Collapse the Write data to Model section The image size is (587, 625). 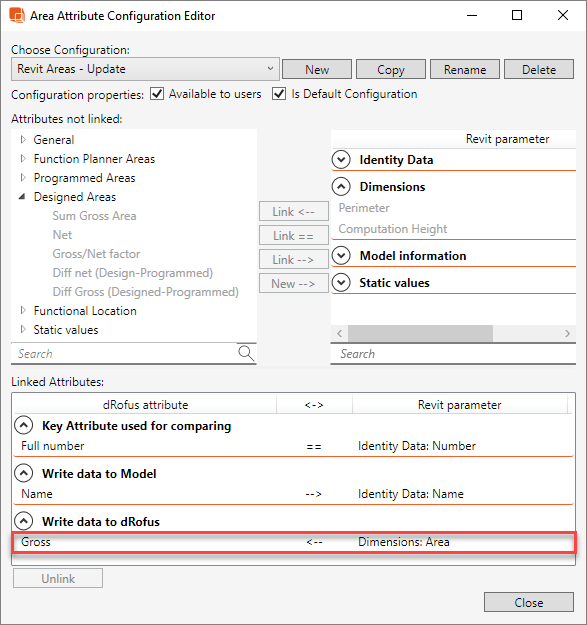coord(24,474)
